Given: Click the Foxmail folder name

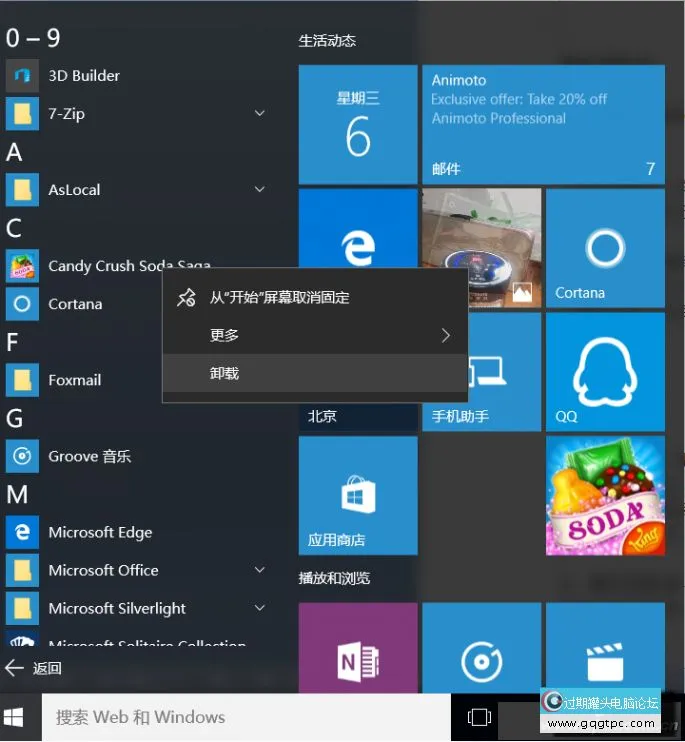Looking at the screenshot, I should [75, 380].
